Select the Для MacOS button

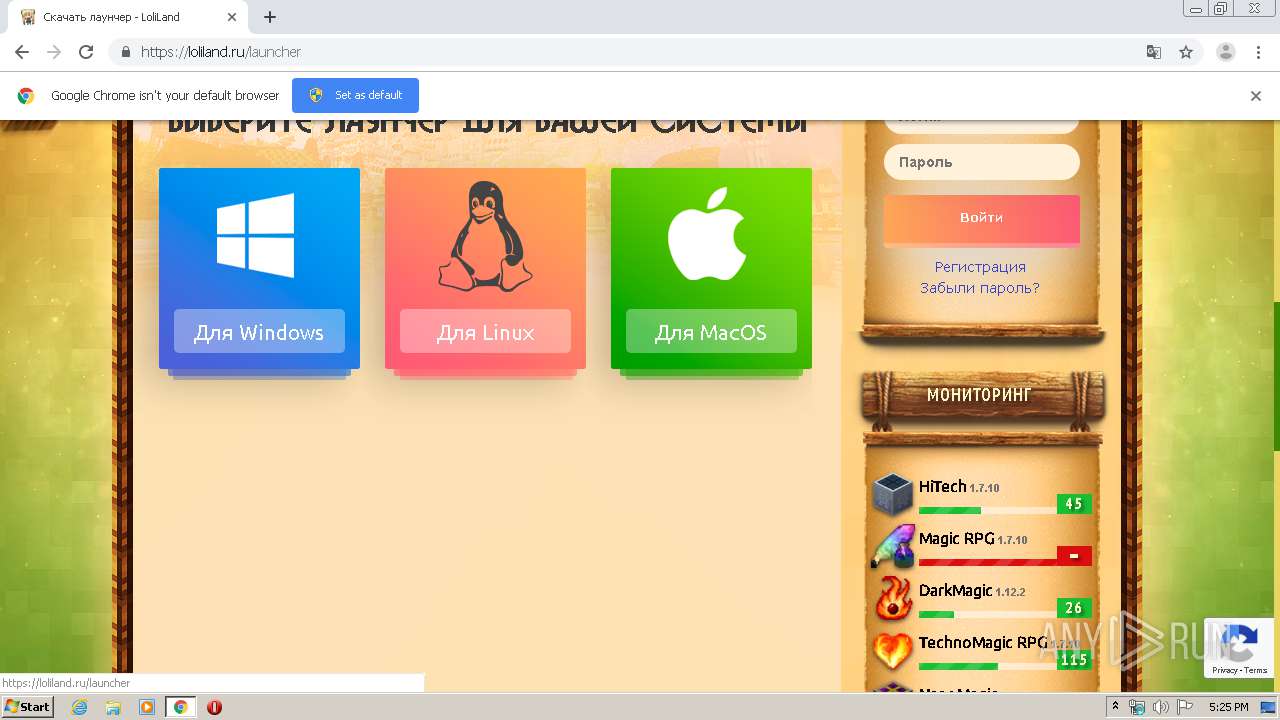[x=711, y=332]
